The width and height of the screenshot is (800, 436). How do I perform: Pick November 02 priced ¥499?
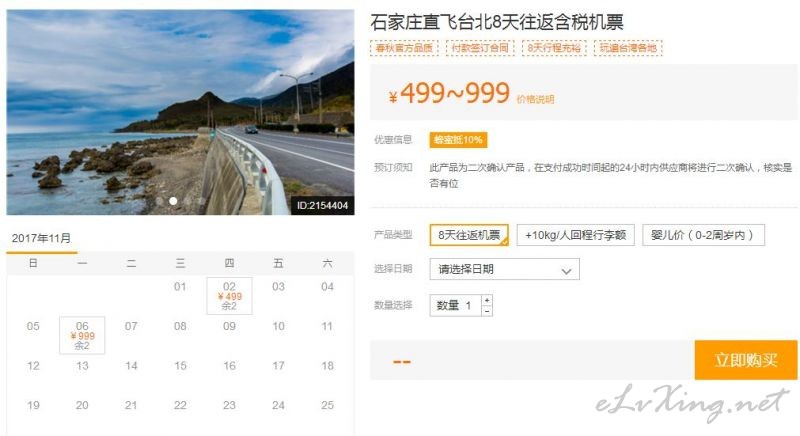tap(230, 296)
